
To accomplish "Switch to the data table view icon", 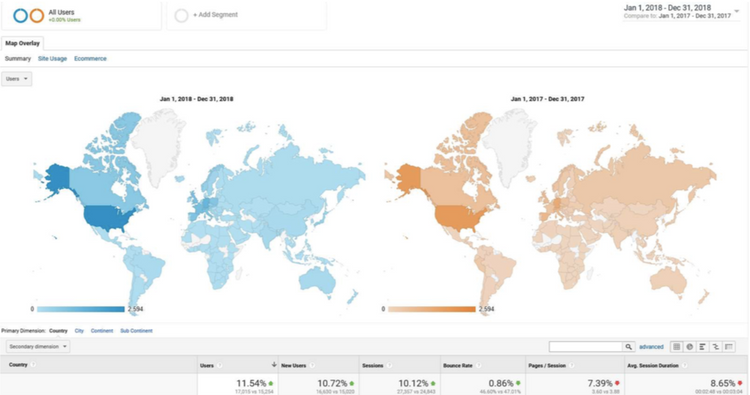I will click(x=676, y=347).
